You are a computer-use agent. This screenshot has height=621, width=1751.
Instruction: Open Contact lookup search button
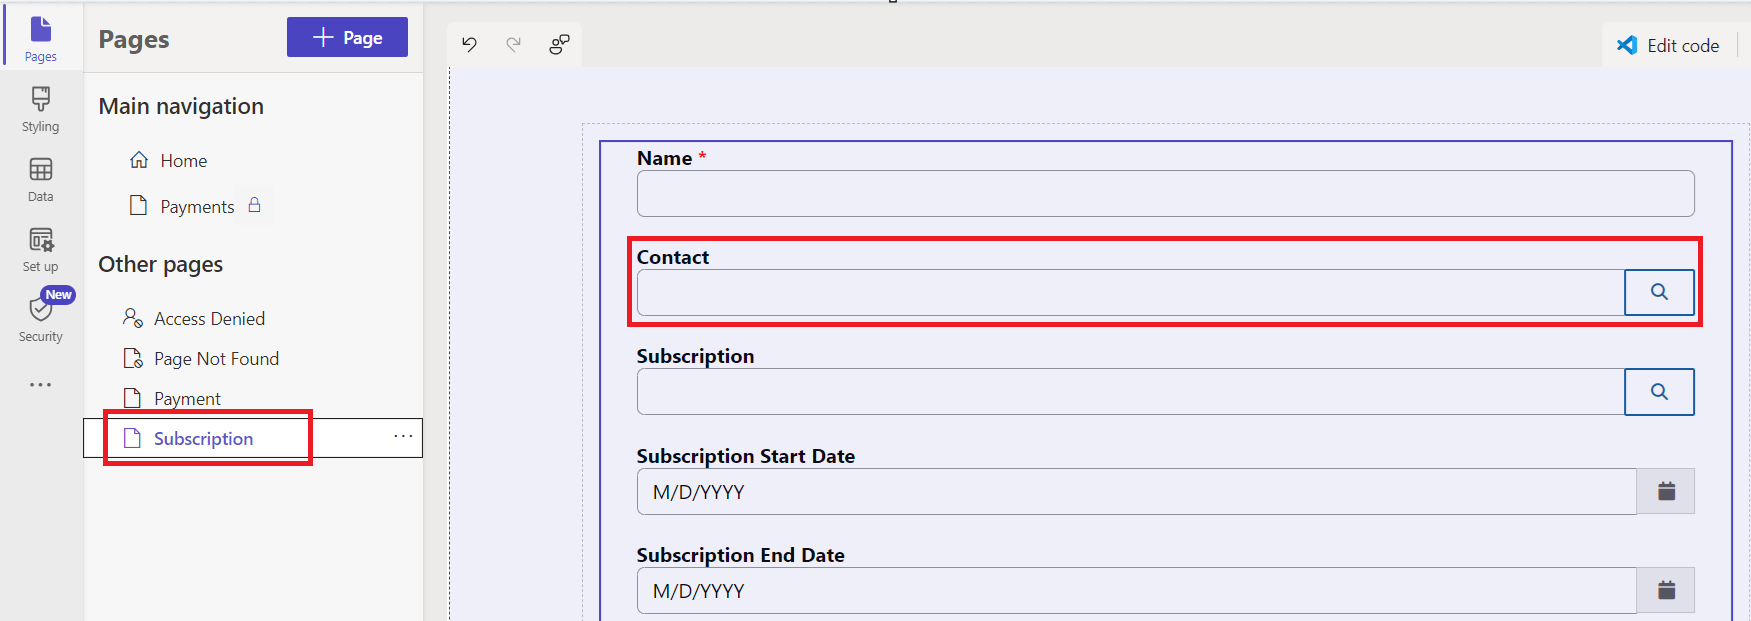click(x=1659, y=292)
